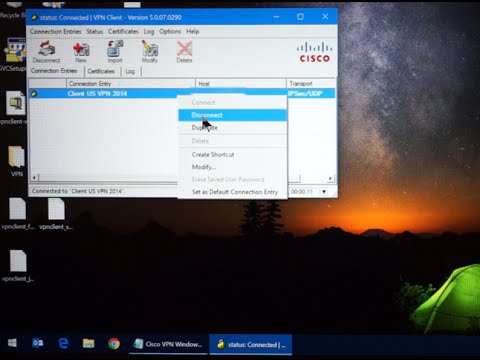Expand the status bar dropdown arrow

[x=324, y=192]
